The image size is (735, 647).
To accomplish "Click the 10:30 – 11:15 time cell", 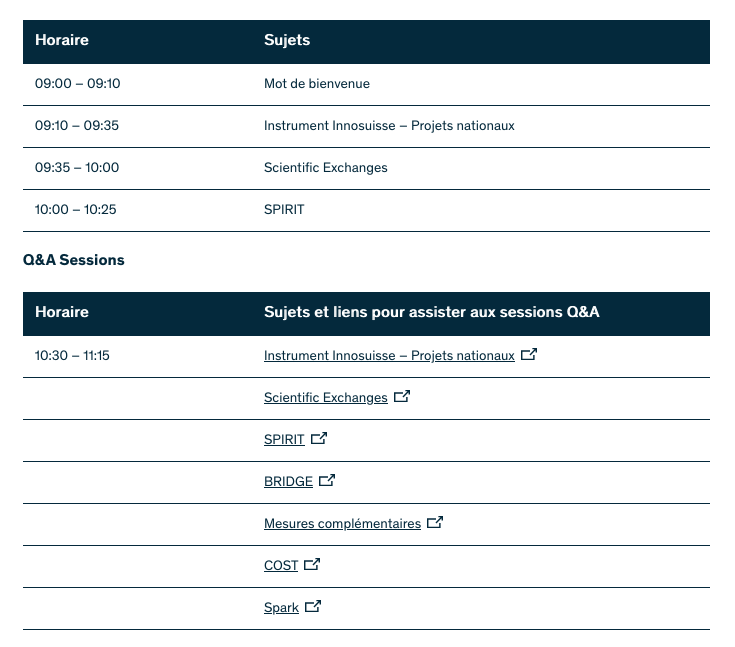I will (72, 356).
